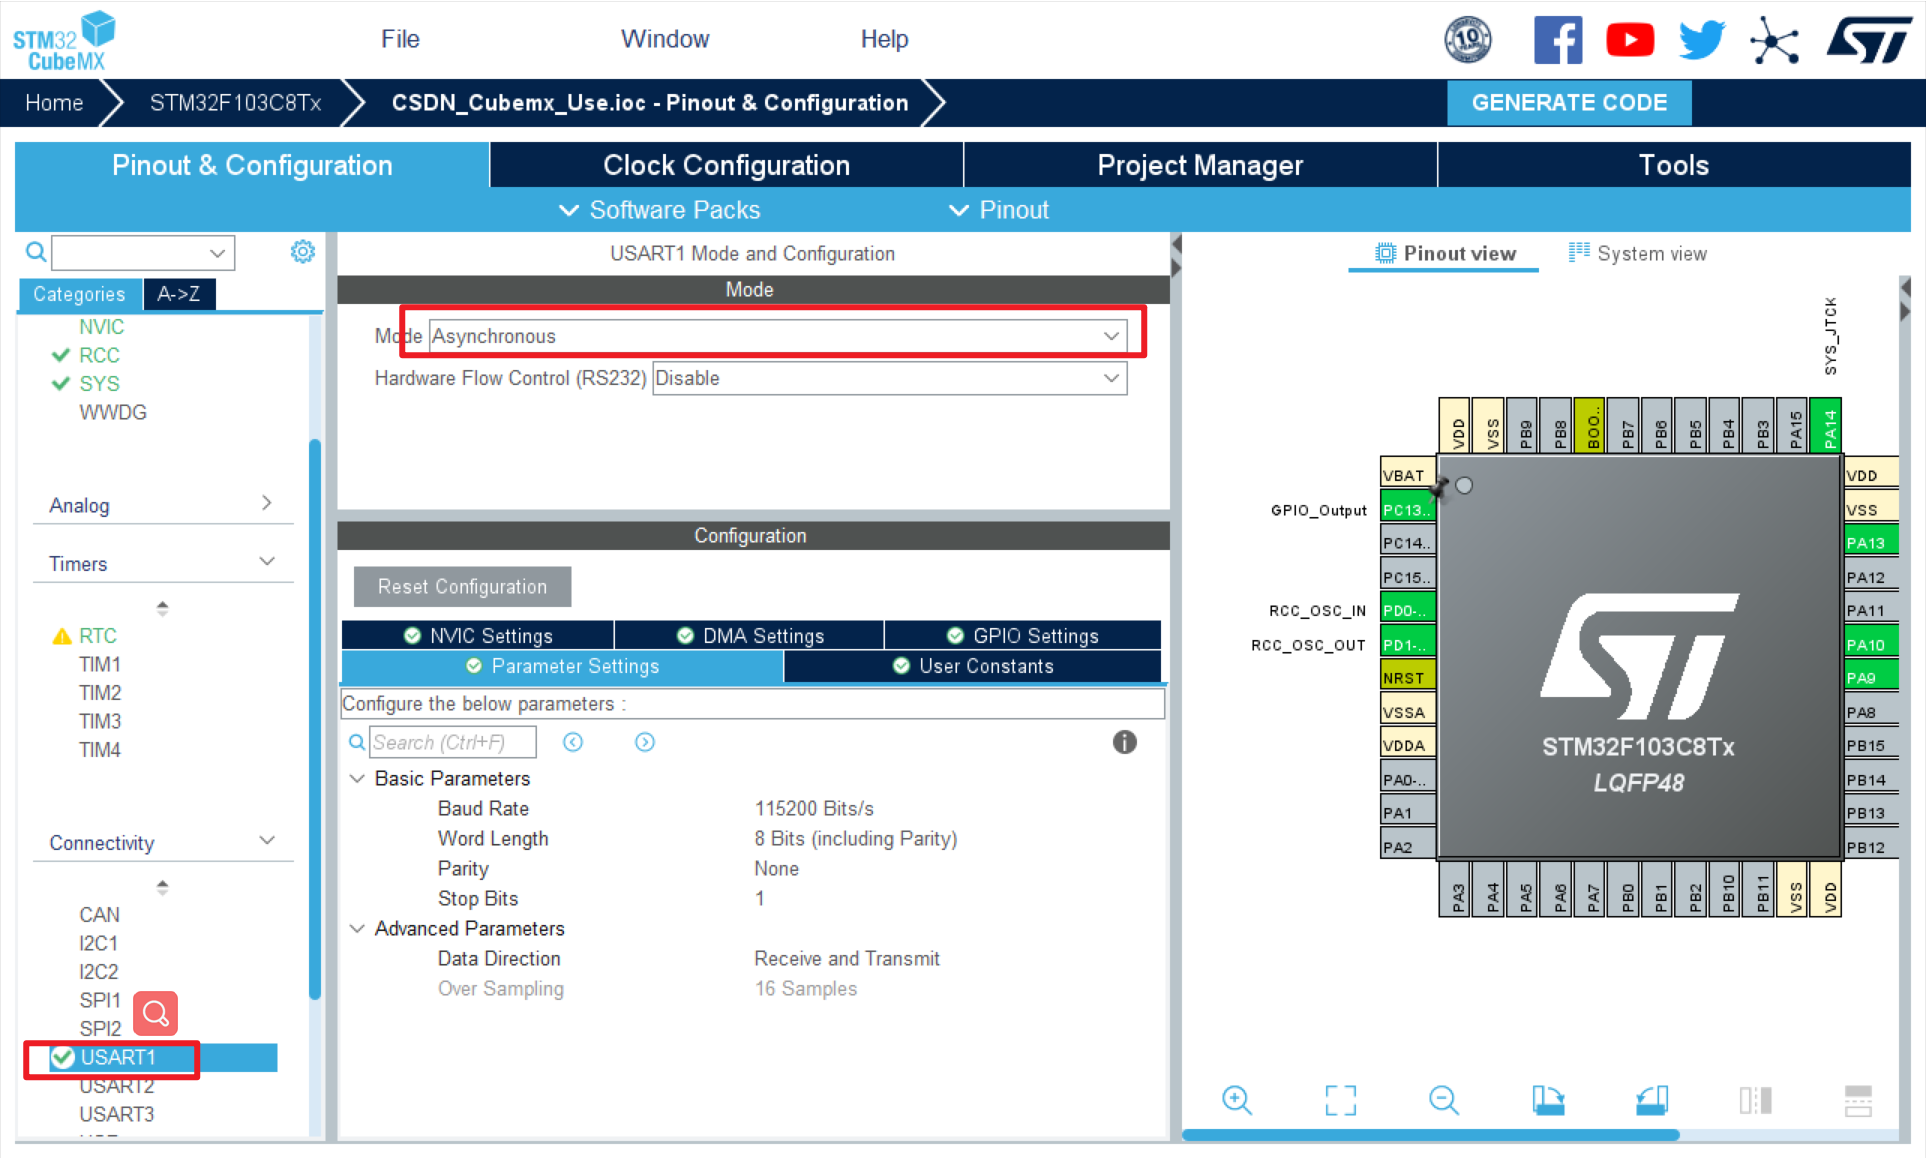The width and height of the screenshot is (1926, 1158).
Task: Open the gear settings icon in categories panel
Action: (x=302, y=252)
